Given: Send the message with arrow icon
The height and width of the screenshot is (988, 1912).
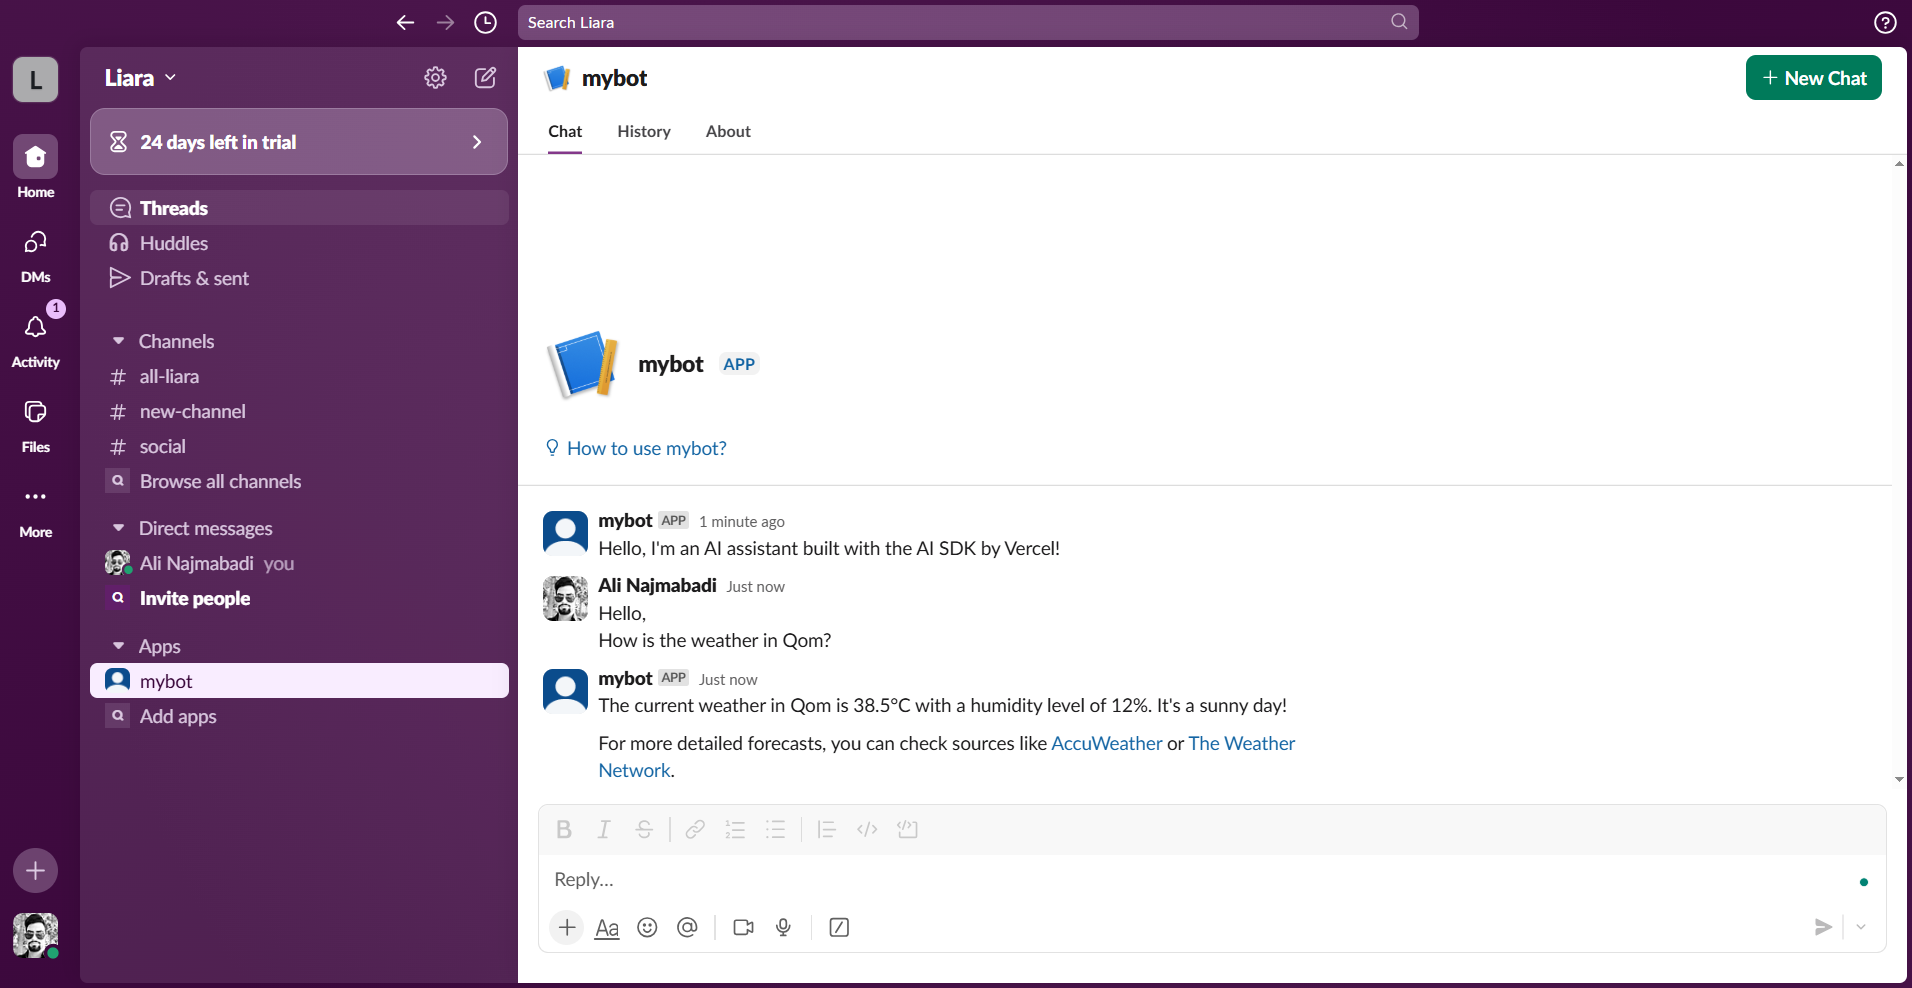Looking at the screenshot, I should 1823,927.
